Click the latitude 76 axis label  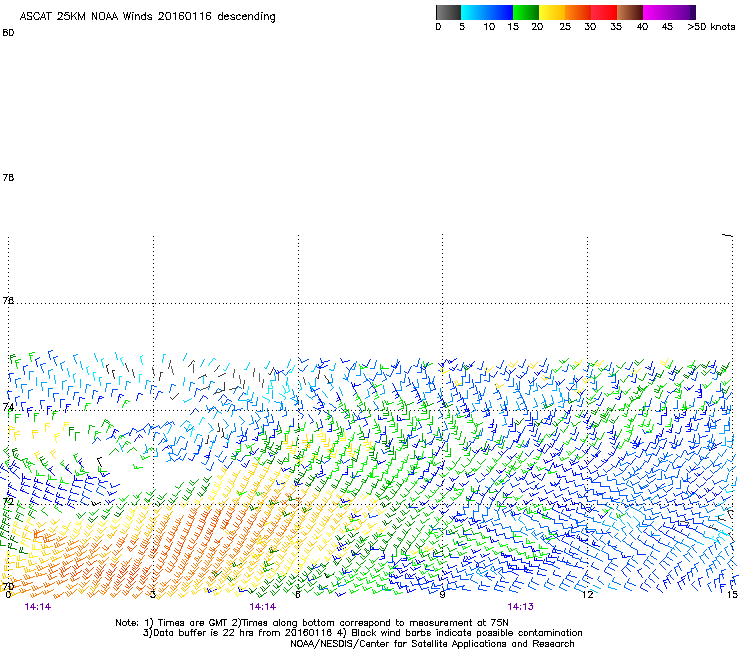[8, 300]
